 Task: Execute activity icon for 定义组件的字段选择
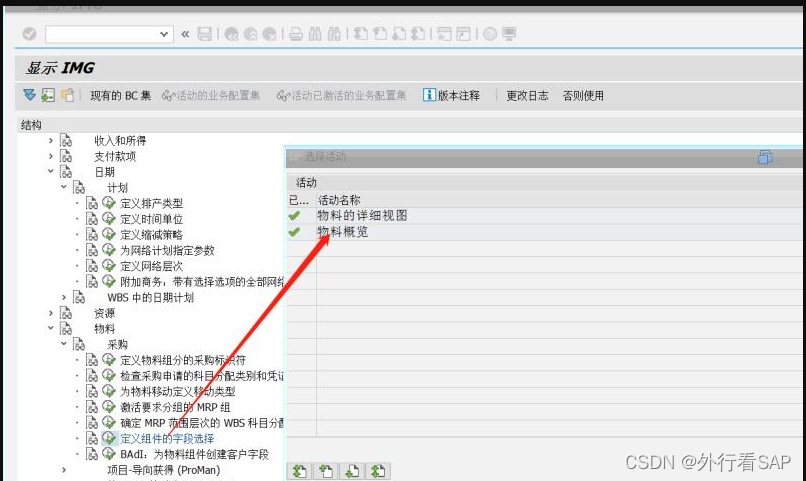[x=108, y=438]
